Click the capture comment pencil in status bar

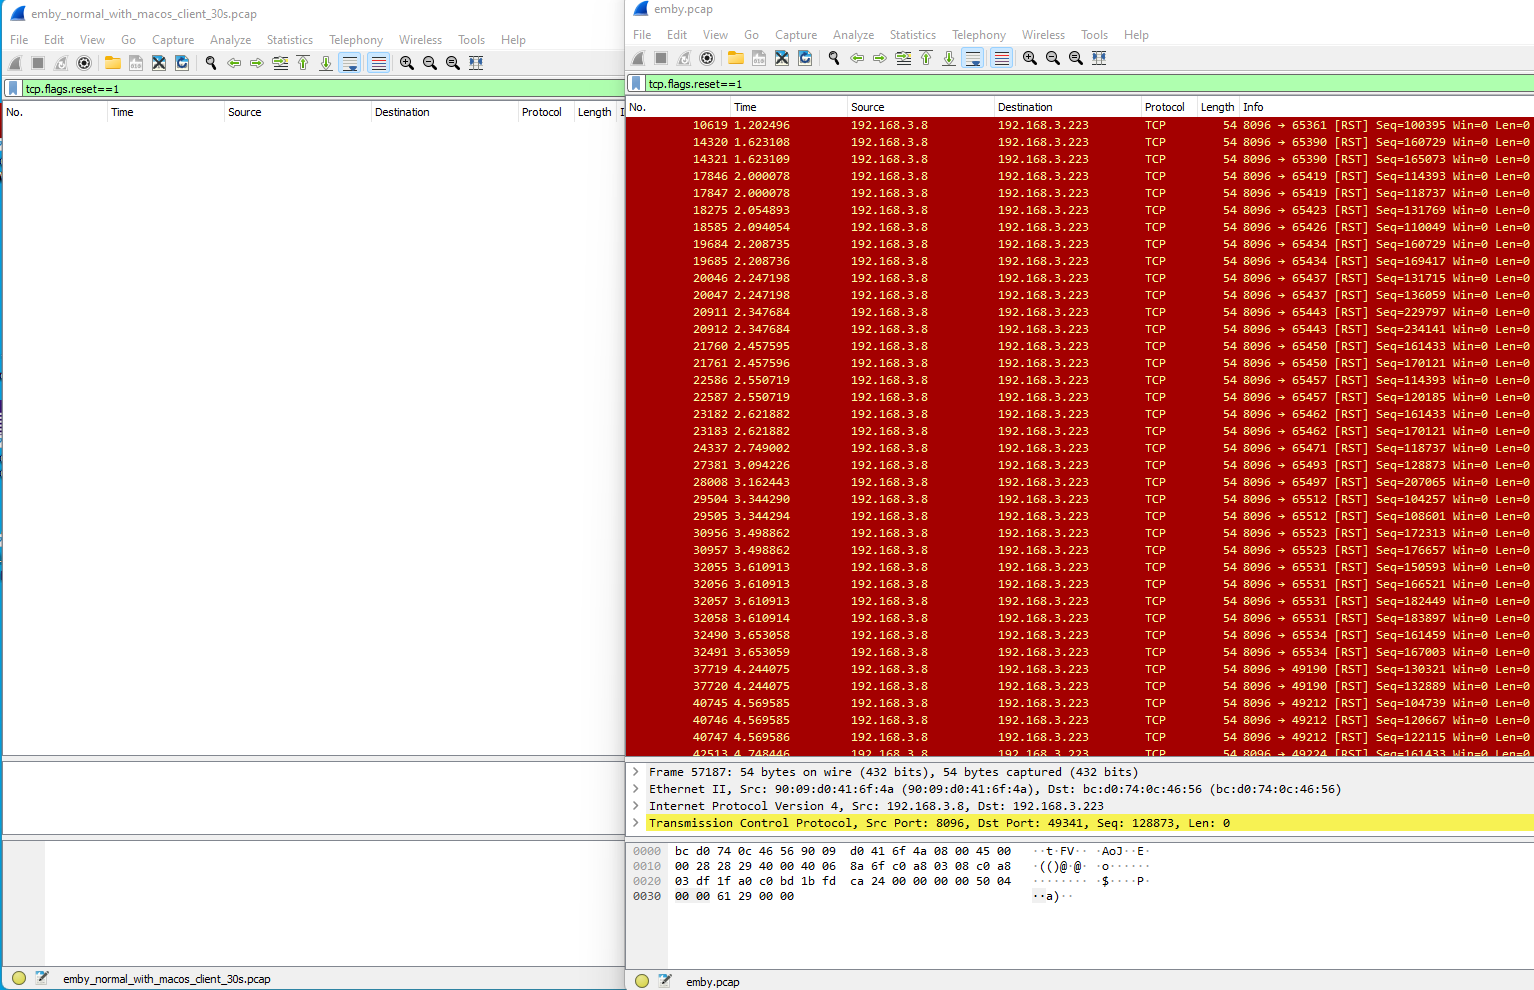(x=665, y=980)
